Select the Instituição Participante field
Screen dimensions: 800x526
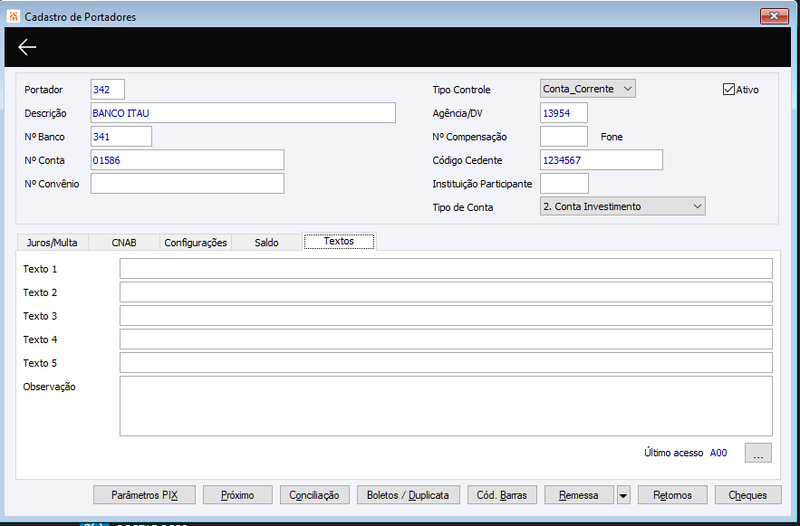tap(564, 183)
